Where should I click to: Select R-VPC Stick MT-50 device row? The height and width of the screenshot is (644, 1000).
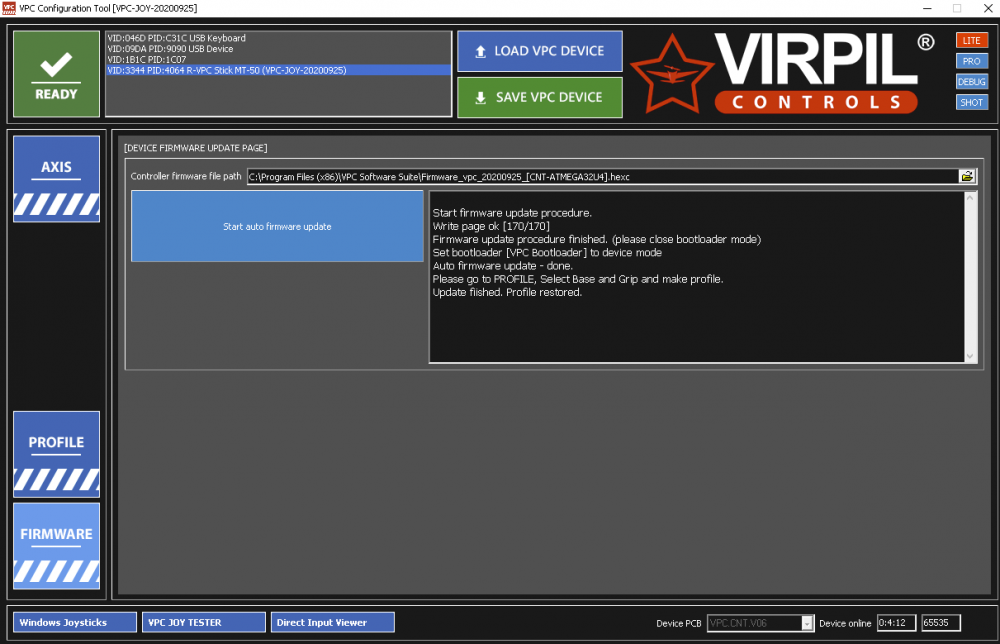[x=278, y=70]
